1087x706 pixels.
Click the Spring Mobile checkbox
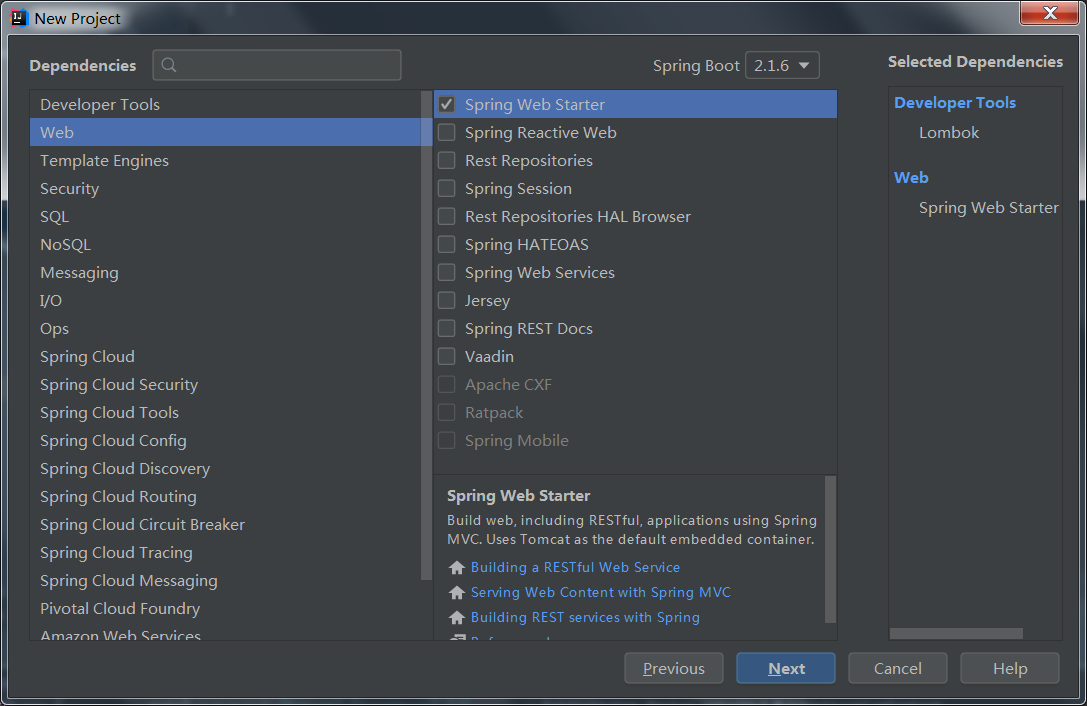446,440
